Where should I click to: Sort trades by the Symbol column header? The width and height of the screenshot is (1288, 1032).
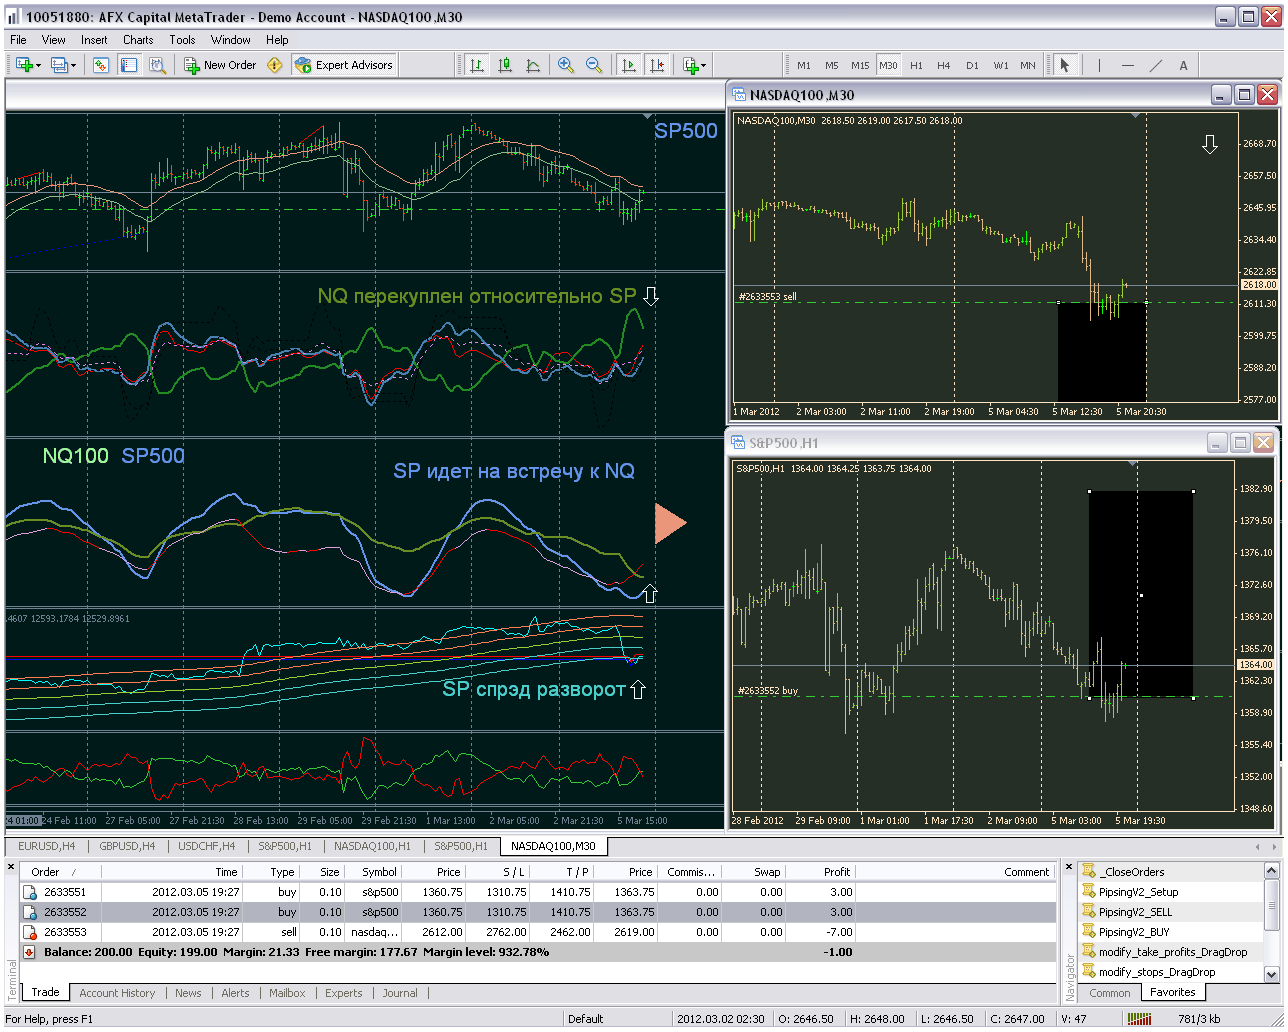pos(372,872)
